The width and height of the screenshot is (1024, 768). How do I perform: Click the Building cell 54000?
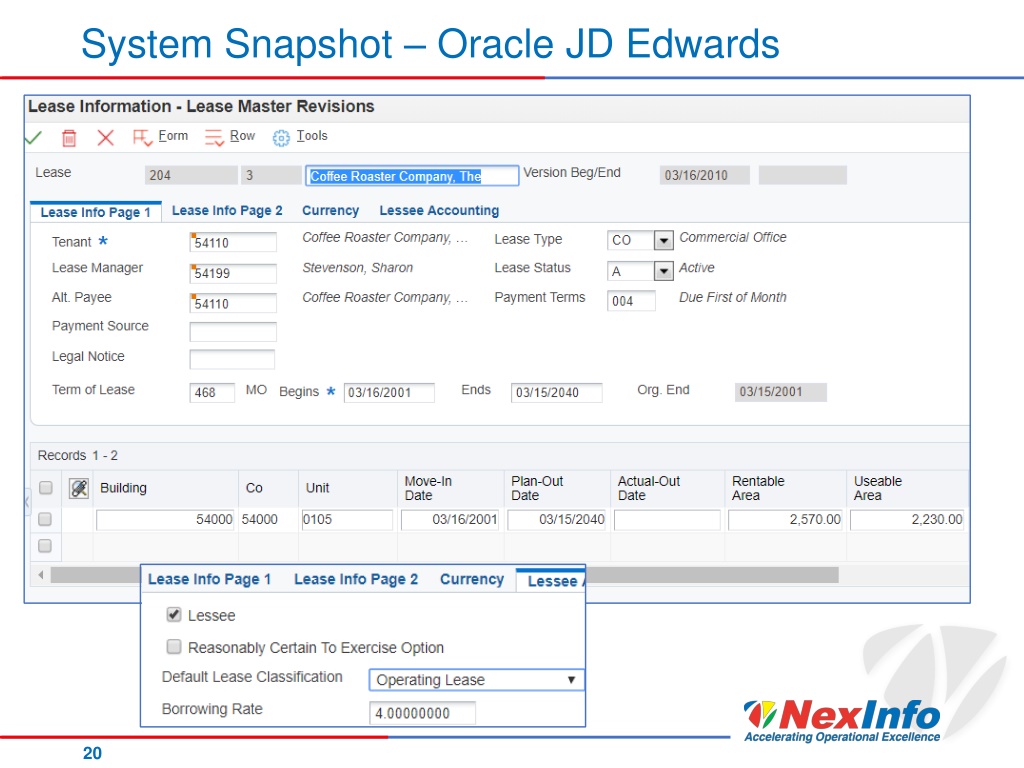(x=165, y=520)
